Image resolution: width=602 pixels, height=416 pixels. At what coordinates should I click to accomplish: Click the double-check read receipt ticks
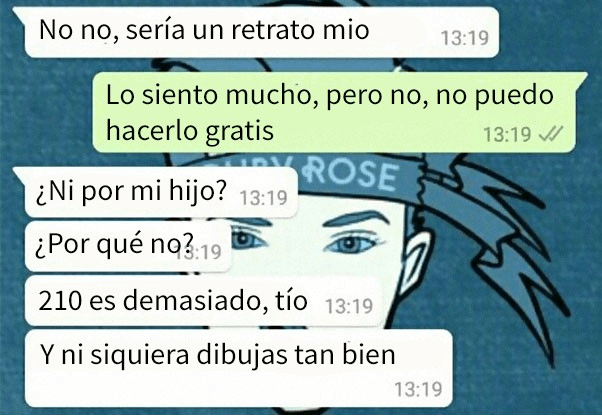click(x=551, y=134)
